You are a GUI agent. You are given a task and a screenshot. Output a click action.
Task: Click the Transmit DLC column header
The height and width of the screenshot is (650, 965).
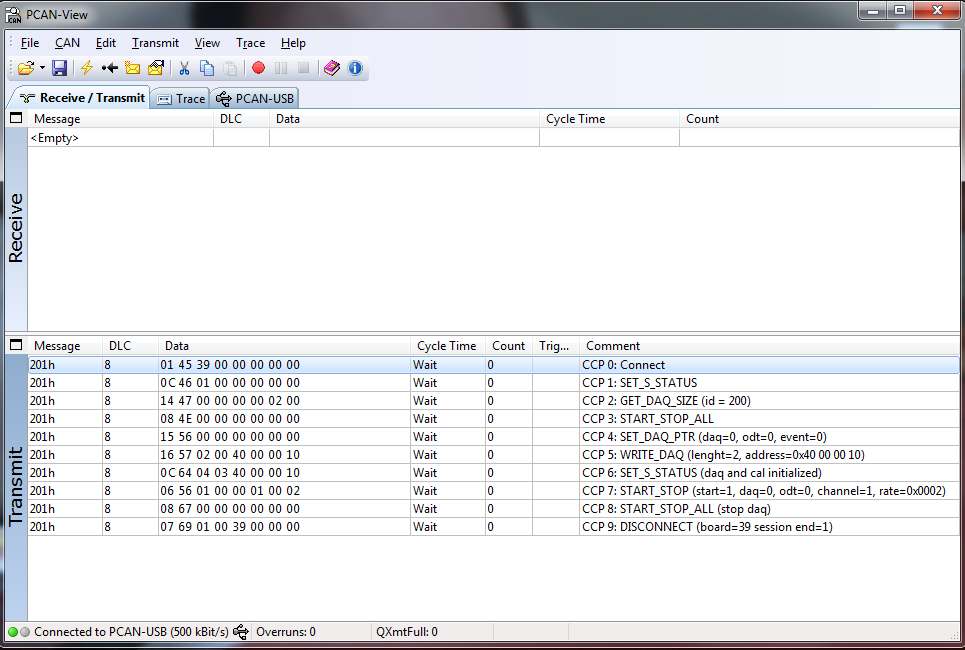coord(130,346)
